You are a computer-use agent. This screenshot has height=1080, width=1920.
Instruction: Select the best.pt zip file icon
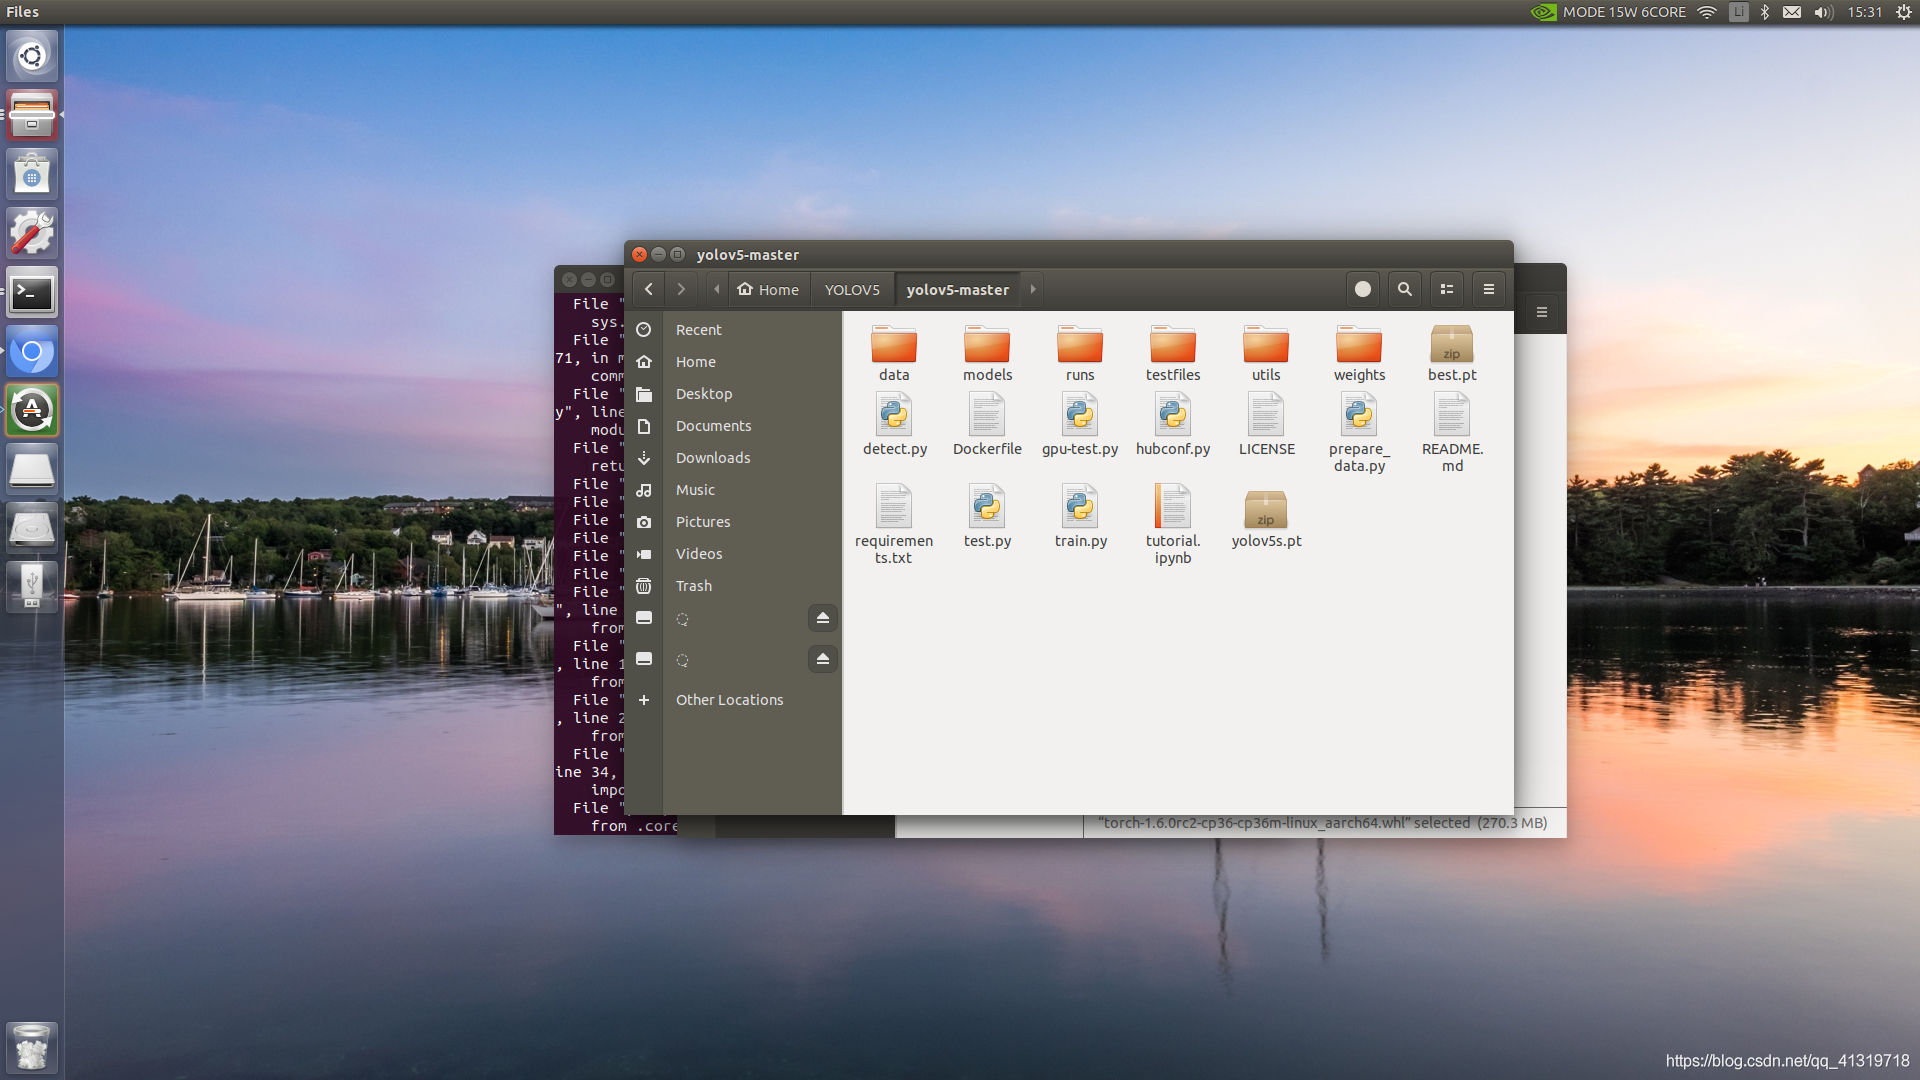coord(1451,345)
